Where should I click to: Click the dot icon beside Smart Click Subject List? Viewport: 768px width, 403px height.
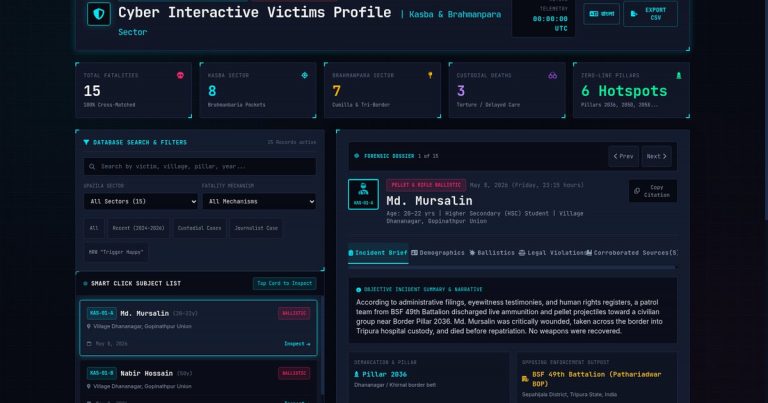coord(85,284)
